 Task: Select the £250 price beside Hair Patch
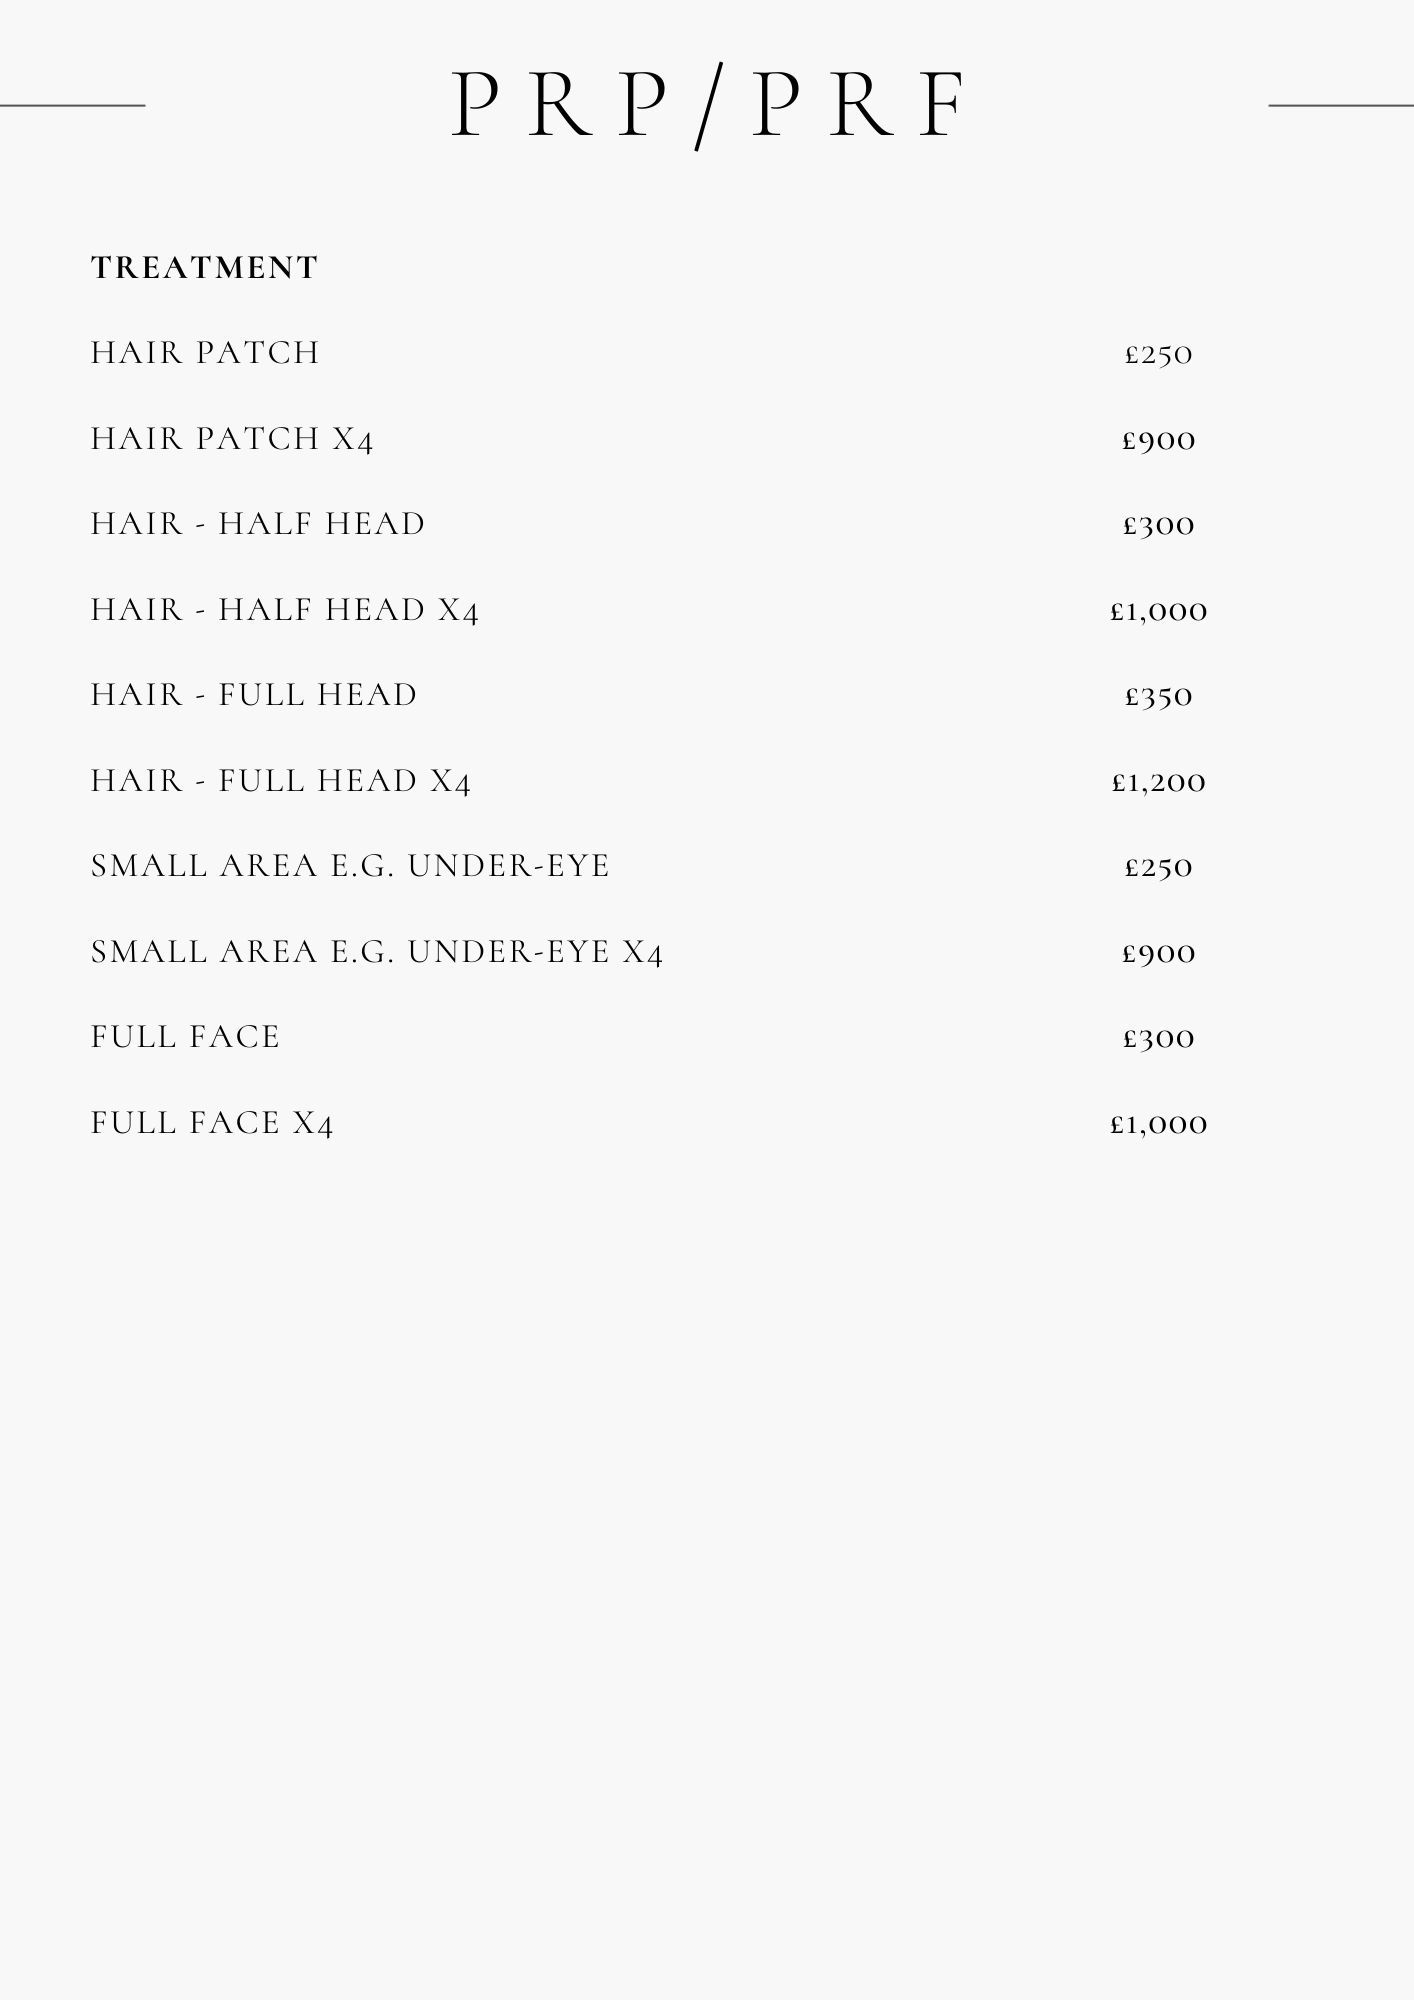[1159, 354]
